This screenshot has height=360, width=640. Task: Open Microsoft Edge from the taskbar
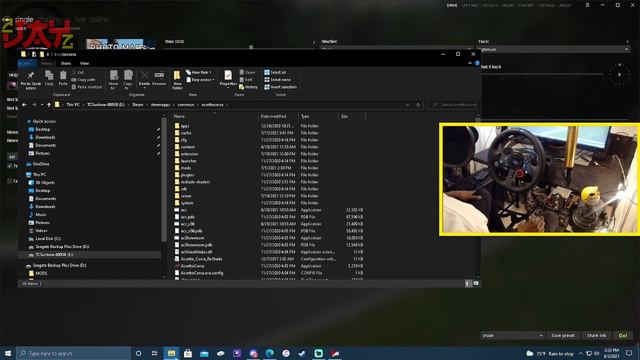click(269, 353)
